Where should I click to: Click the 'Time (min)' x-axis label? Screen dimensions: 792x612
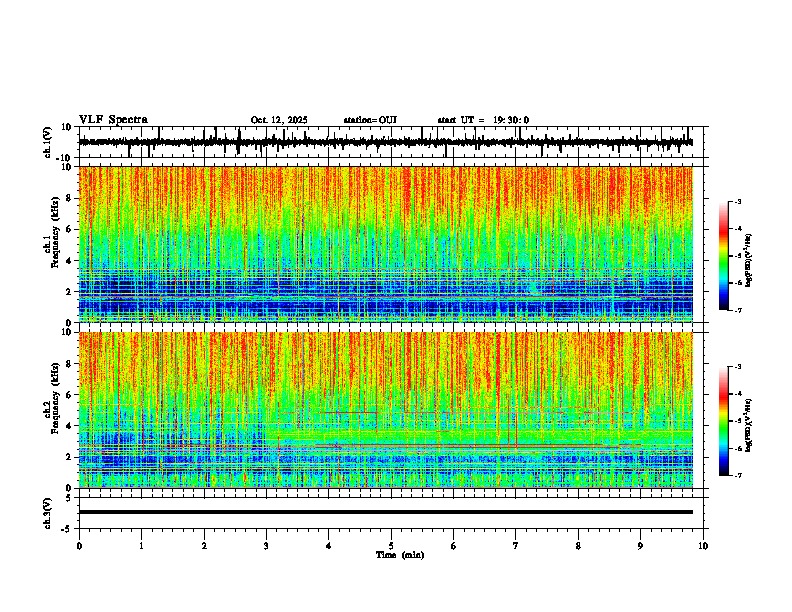(400, 555)
